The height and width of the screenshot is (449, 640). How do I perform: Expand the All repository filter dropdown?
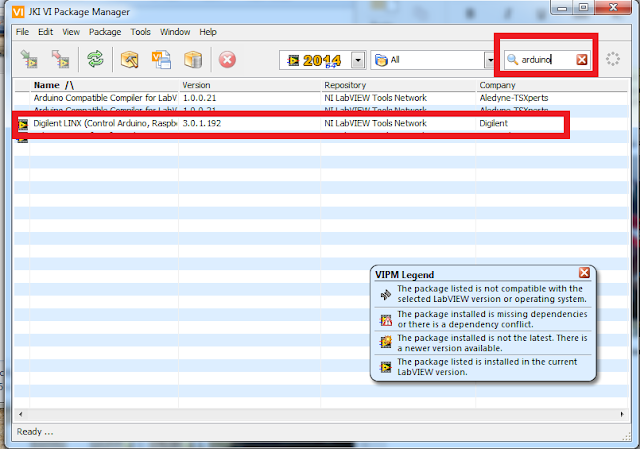click(489, 60)
